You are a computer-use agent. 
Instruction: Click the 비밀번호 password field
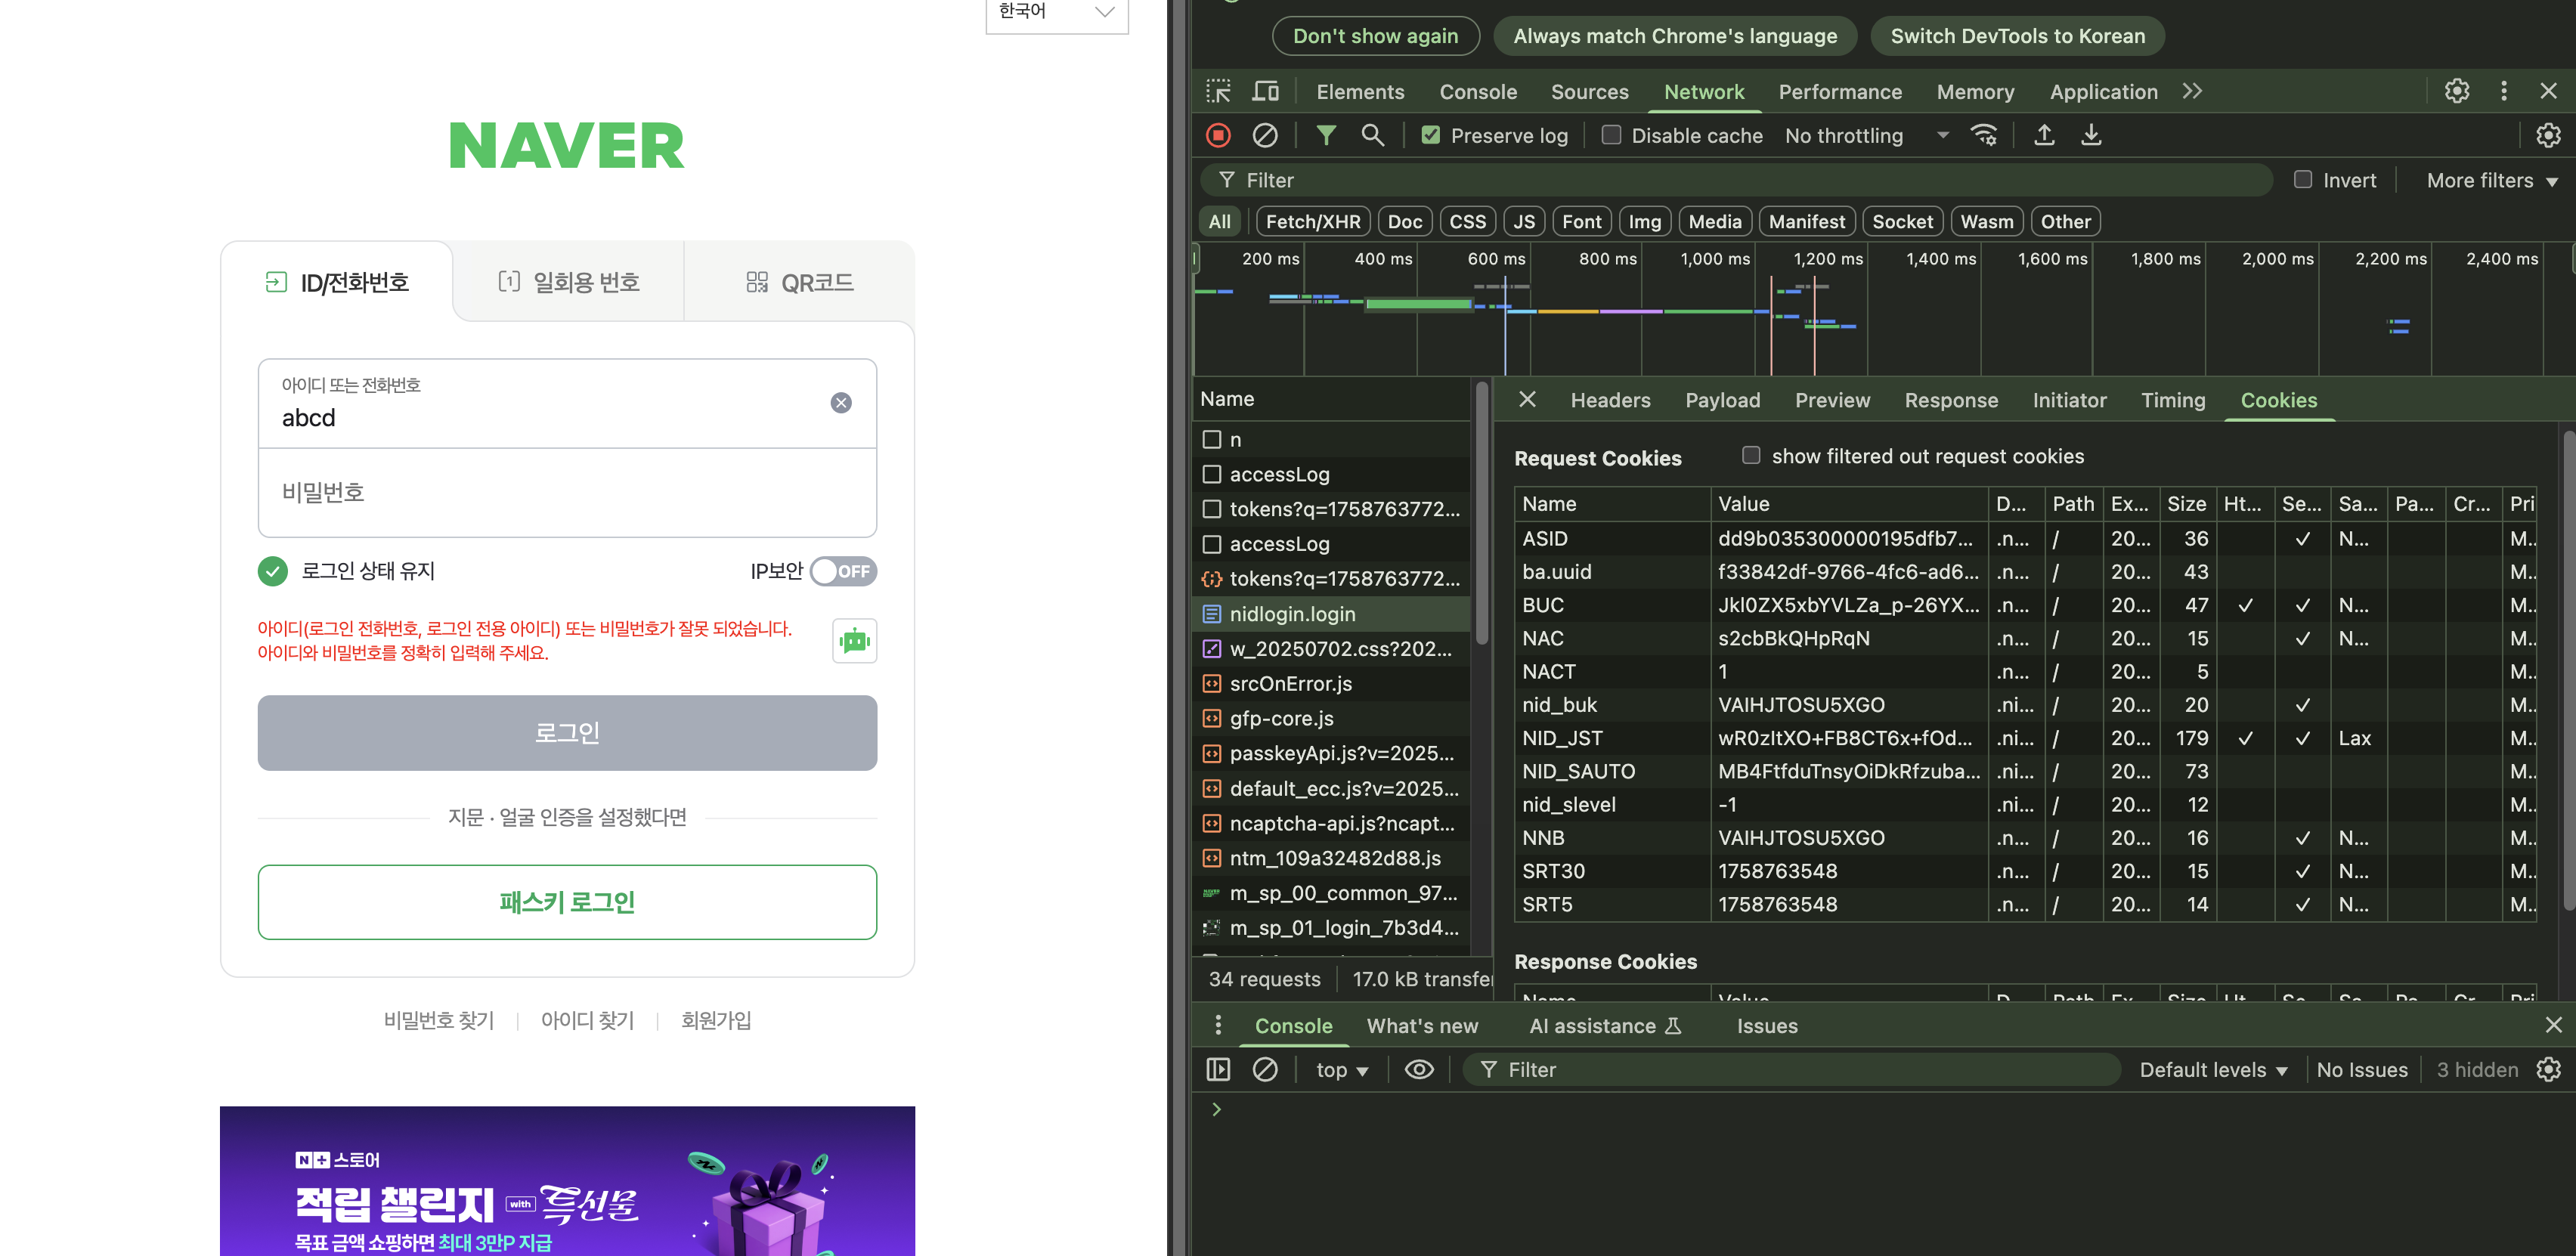[567, 492]
